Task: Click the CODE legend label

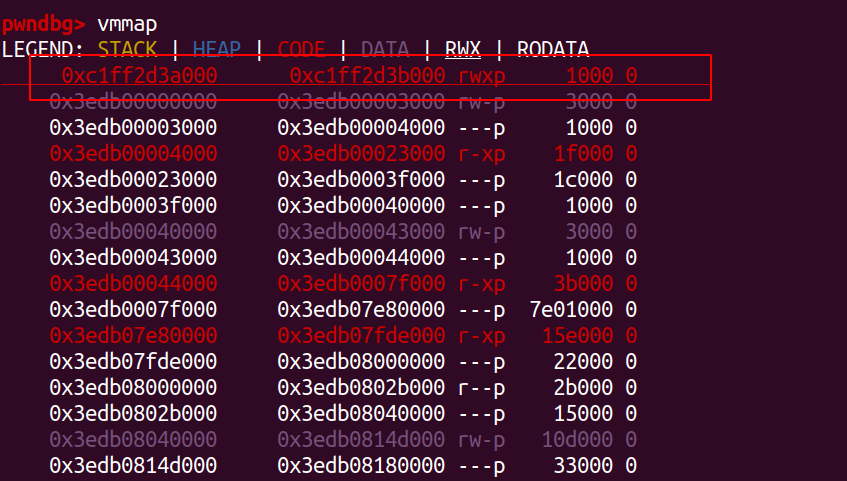Action: click(301, 49)
